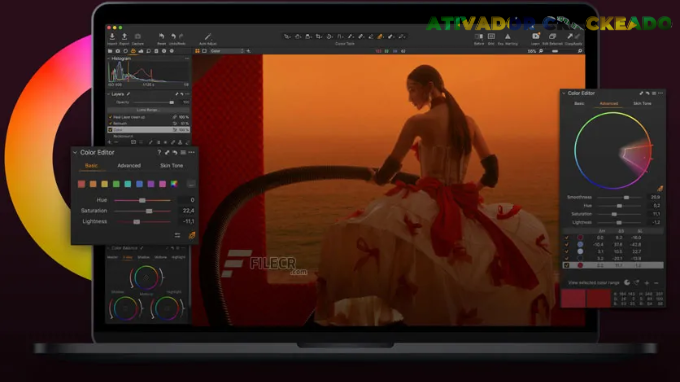Click the more color ranges ellipsis button

191,184
